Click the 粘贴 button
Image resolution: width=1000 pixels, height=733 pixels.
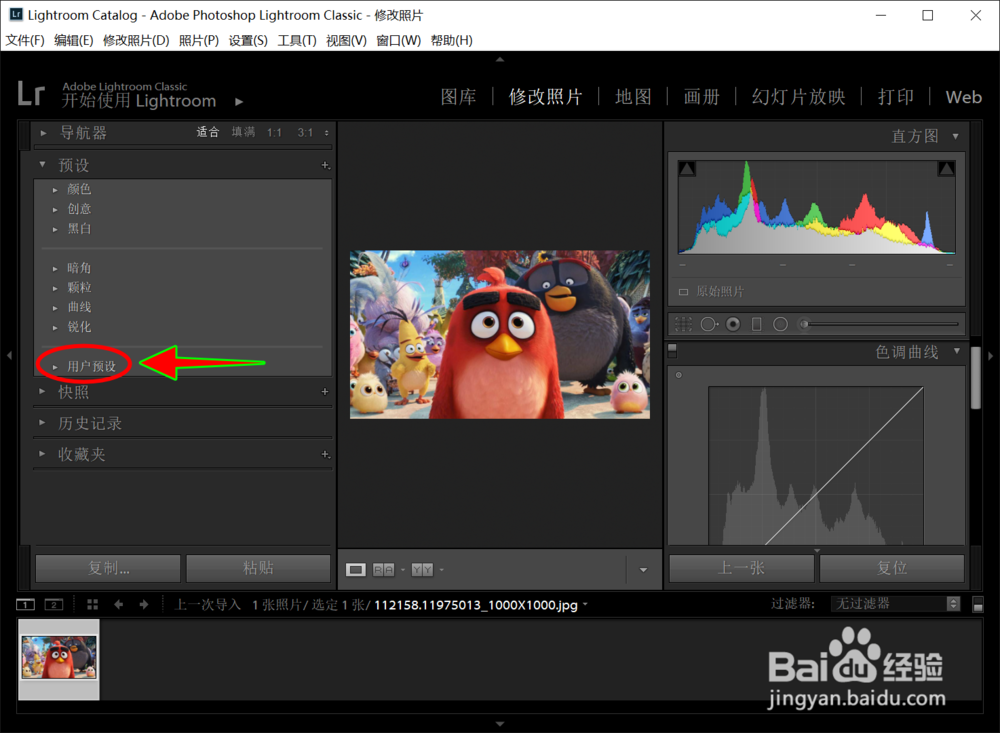tap(258, 568)
